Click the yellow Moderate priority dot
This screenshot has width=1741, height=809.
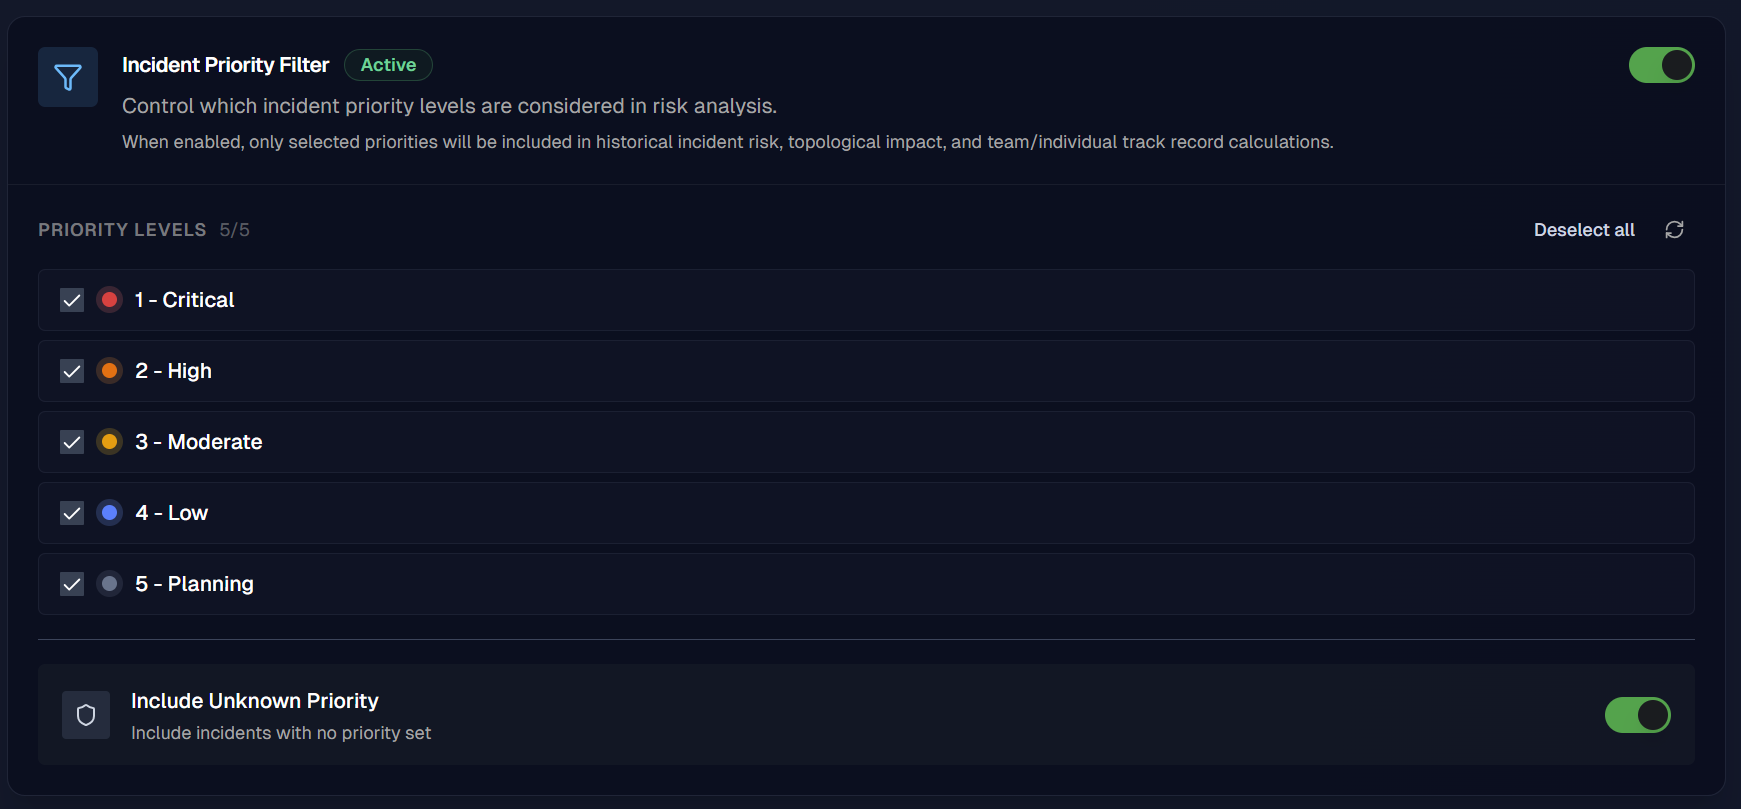tap(109, 441)
